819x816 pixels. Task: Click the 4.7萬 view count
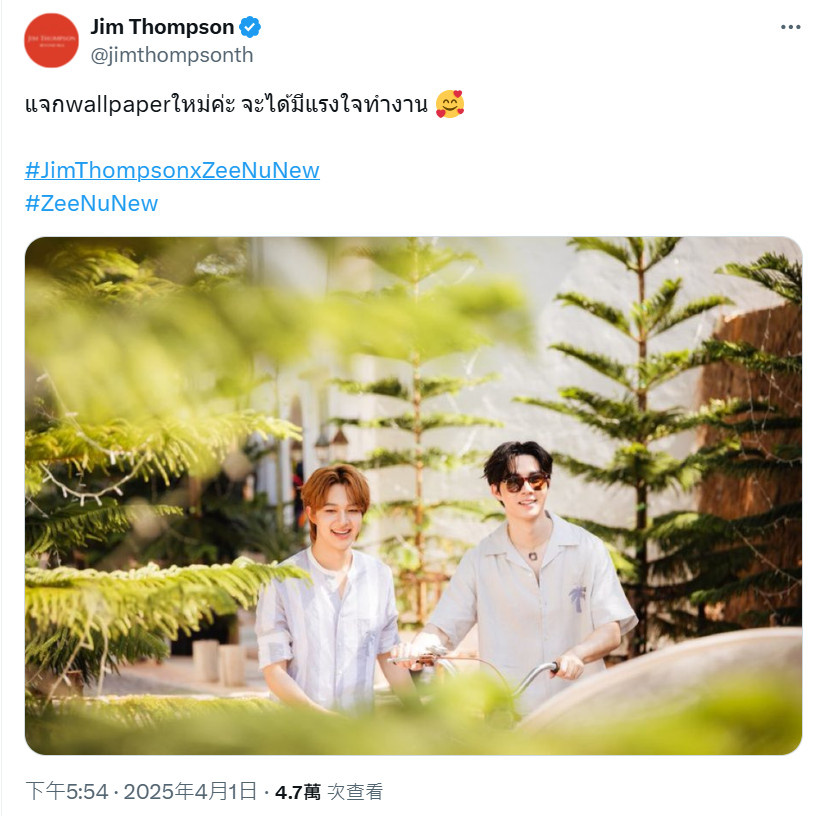coord(298,792)
